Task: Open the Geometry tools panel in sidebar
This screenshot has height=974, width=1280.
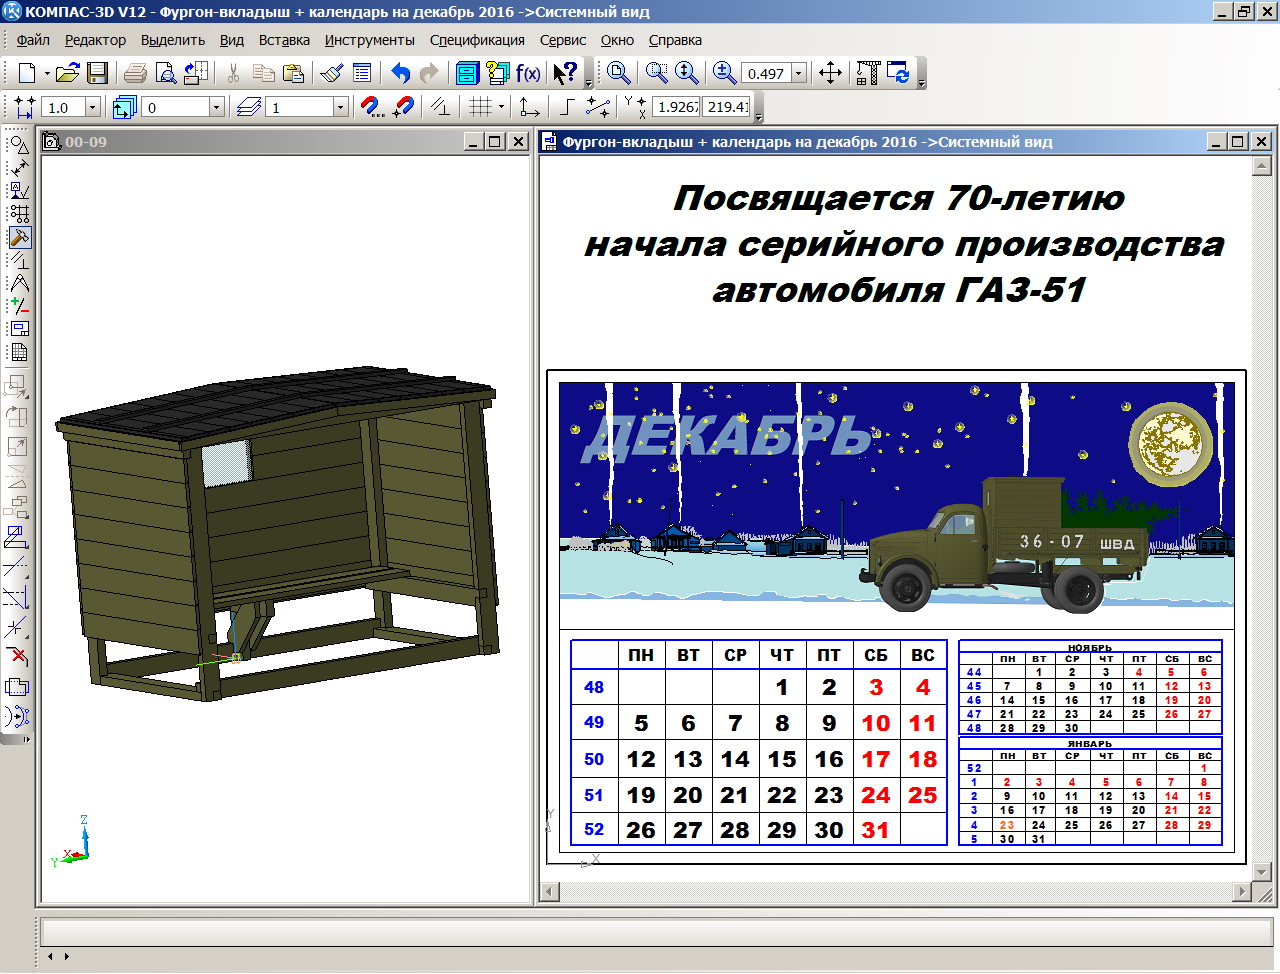Action: click(19, 144)
